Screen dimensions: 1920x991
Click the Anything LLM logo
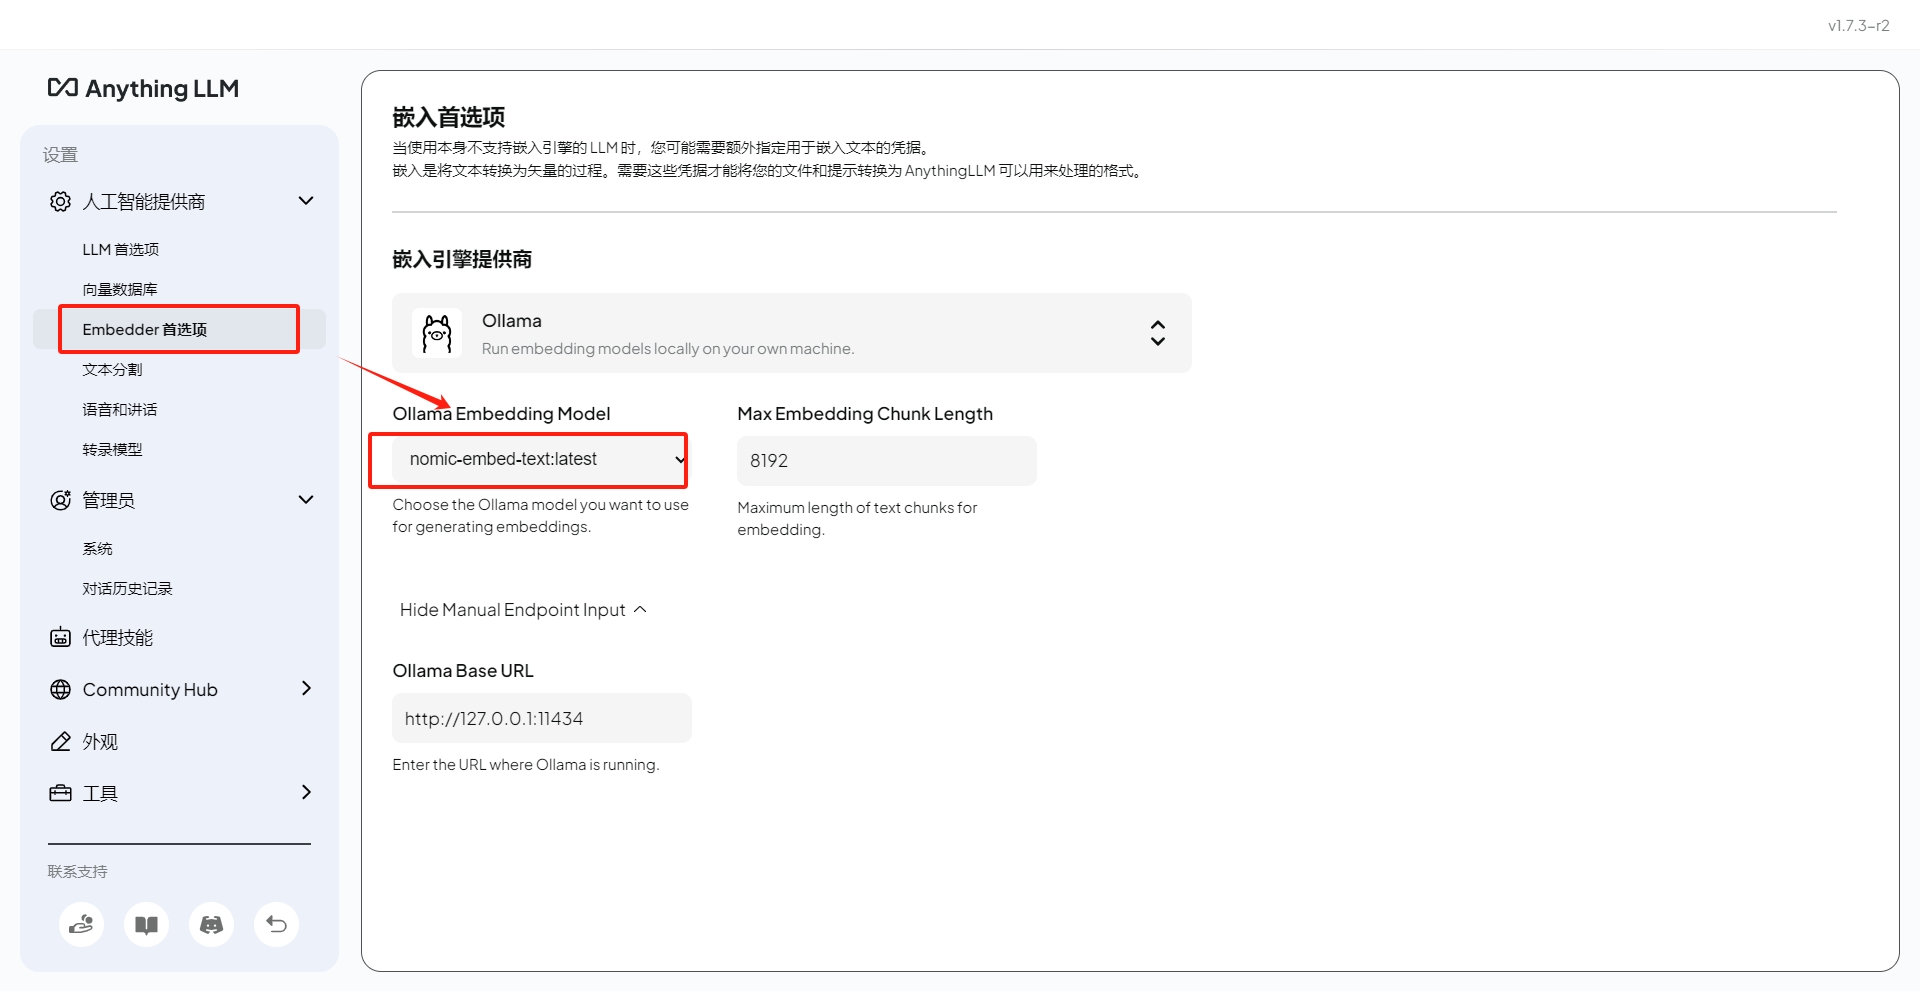(143, 88)
